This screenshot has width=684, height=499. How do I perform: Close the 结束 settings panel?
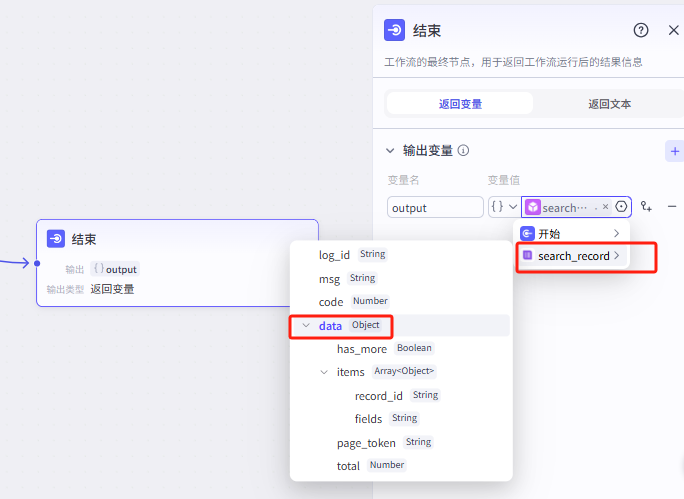(674, 30)
